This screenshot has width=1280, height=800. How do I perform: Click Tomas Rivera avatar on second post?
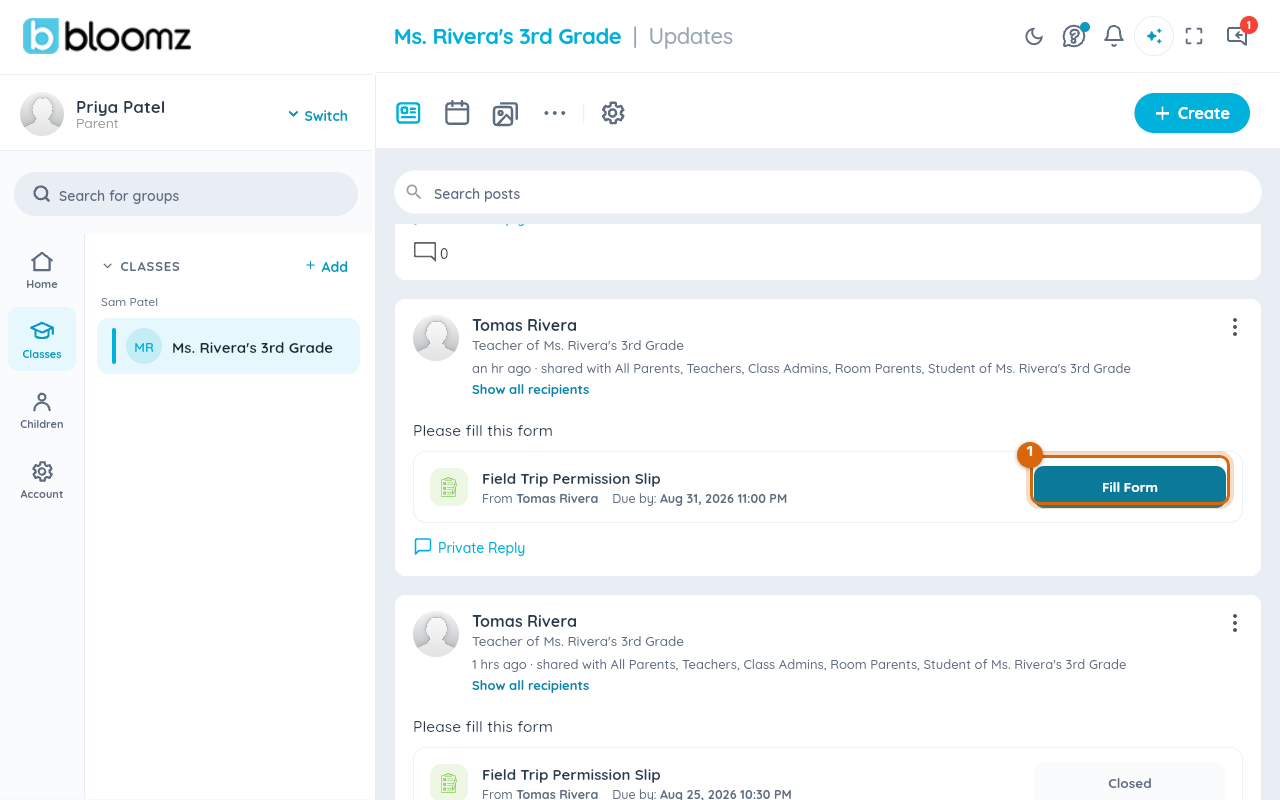[436, 634]
